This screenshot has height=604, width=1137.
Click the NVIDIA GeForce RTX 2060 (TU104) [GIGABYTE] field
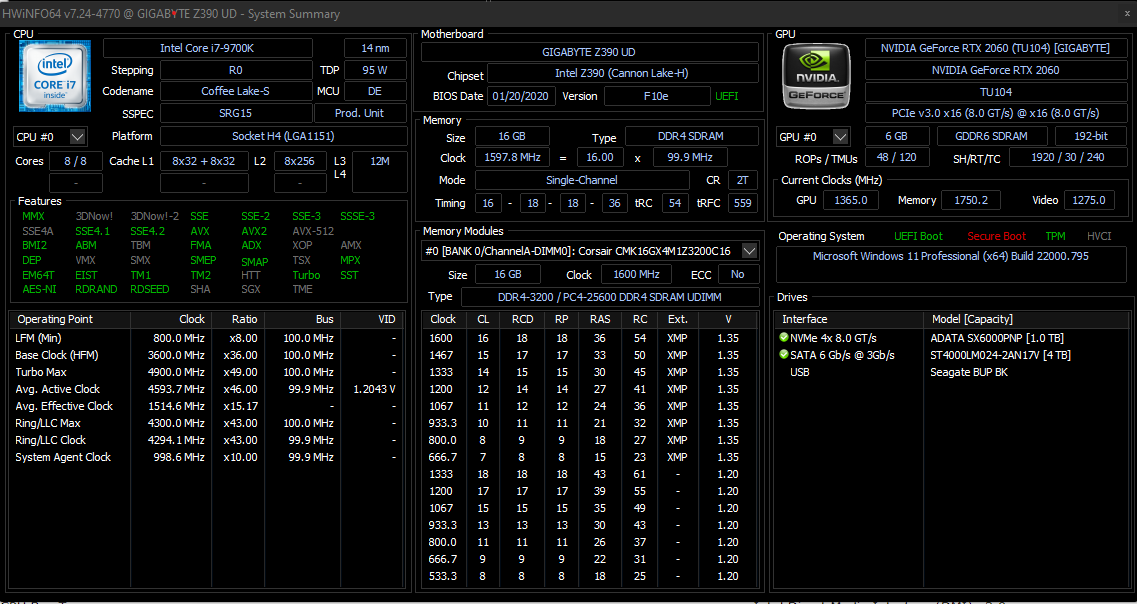[995, 48]
